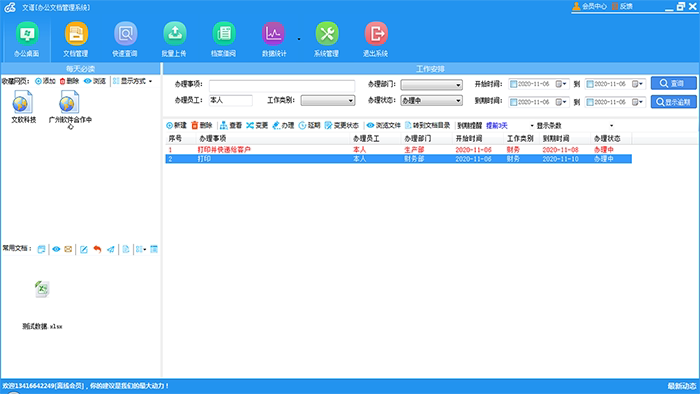Open 会员中心 at the top right
Image resolution: width=700 pixels, height=394 pixels.
tap(590, 6)
